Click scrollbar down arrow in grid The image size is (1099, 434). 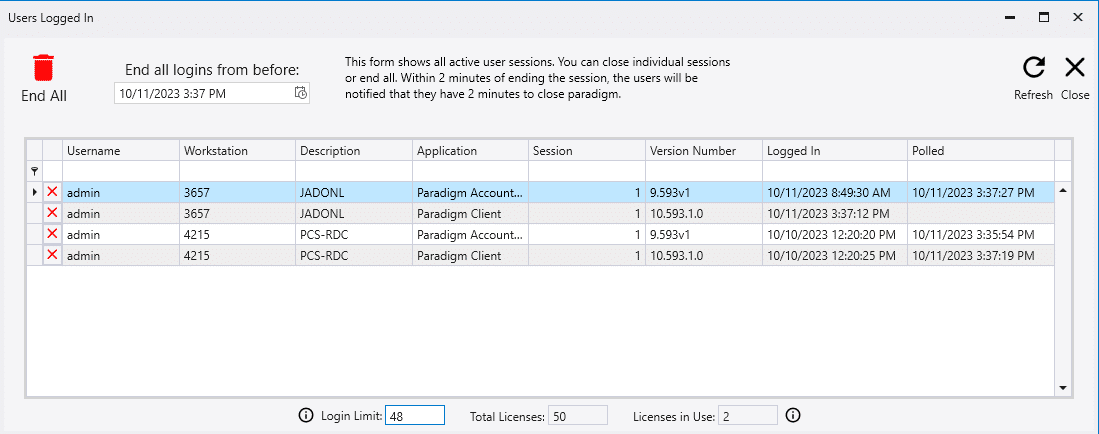coord(1063,388)
